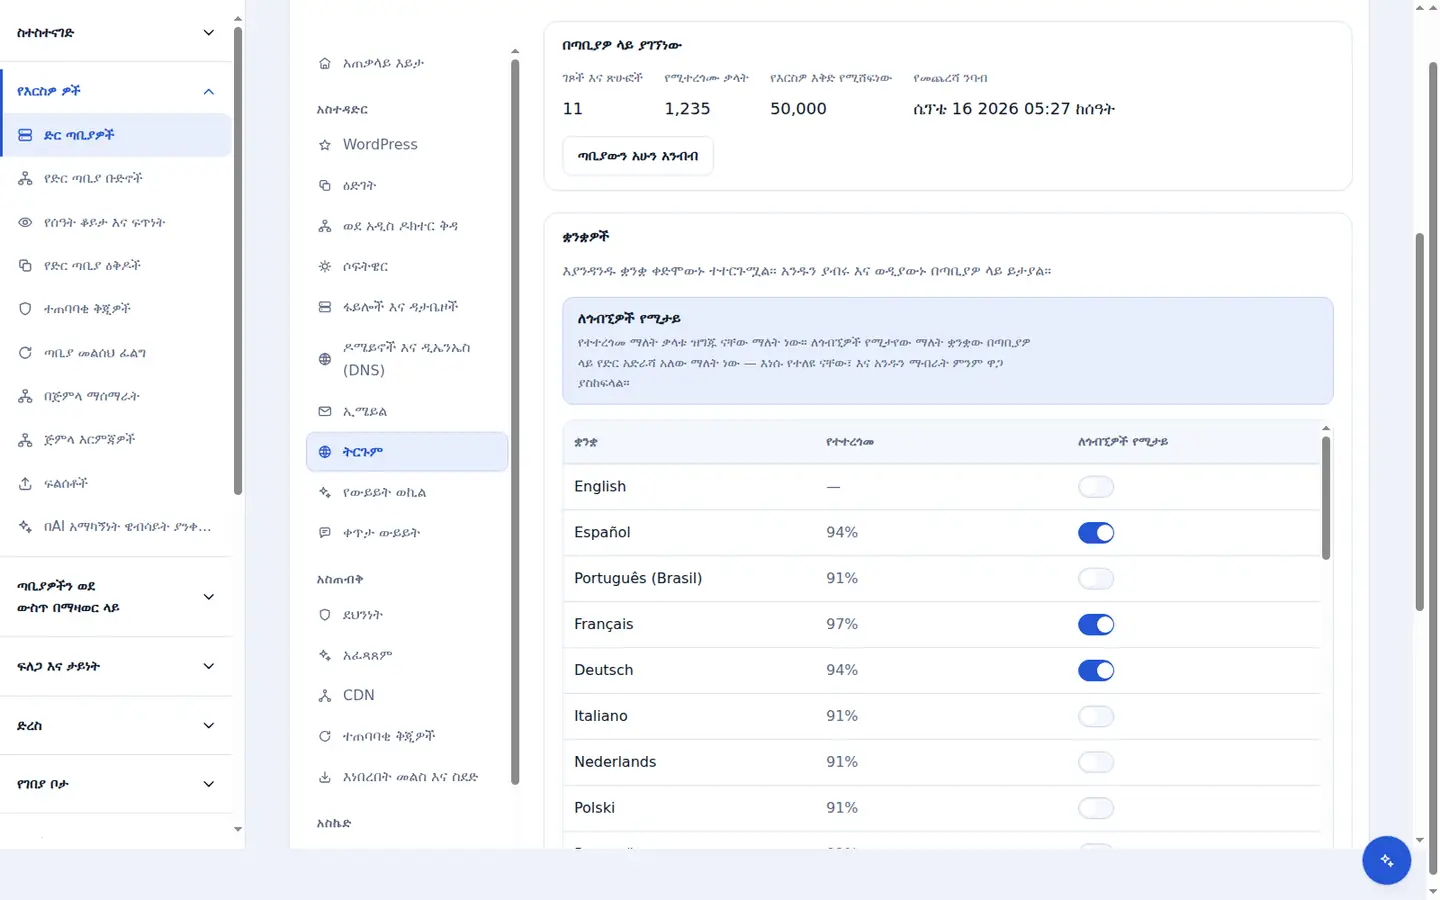Screen dimensions: 1440x900
Task: Open ድር ጣቢያዎች server icon in left sidebar
Action: click(x=25, y=135)
